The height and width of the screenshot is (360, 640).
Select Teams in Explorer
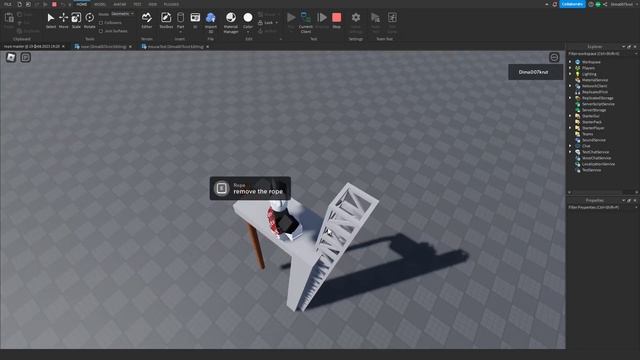coord(587,134)
